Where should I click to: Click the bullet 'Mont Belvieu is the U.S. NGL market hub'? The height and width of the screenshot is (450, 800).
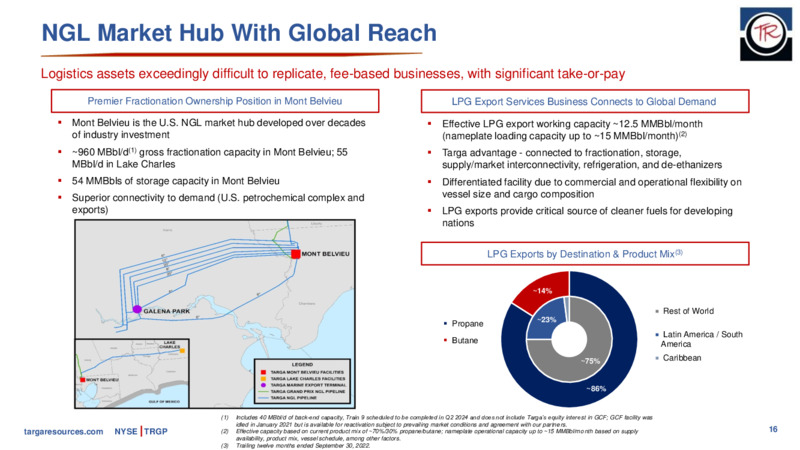[x=218, y=129]
